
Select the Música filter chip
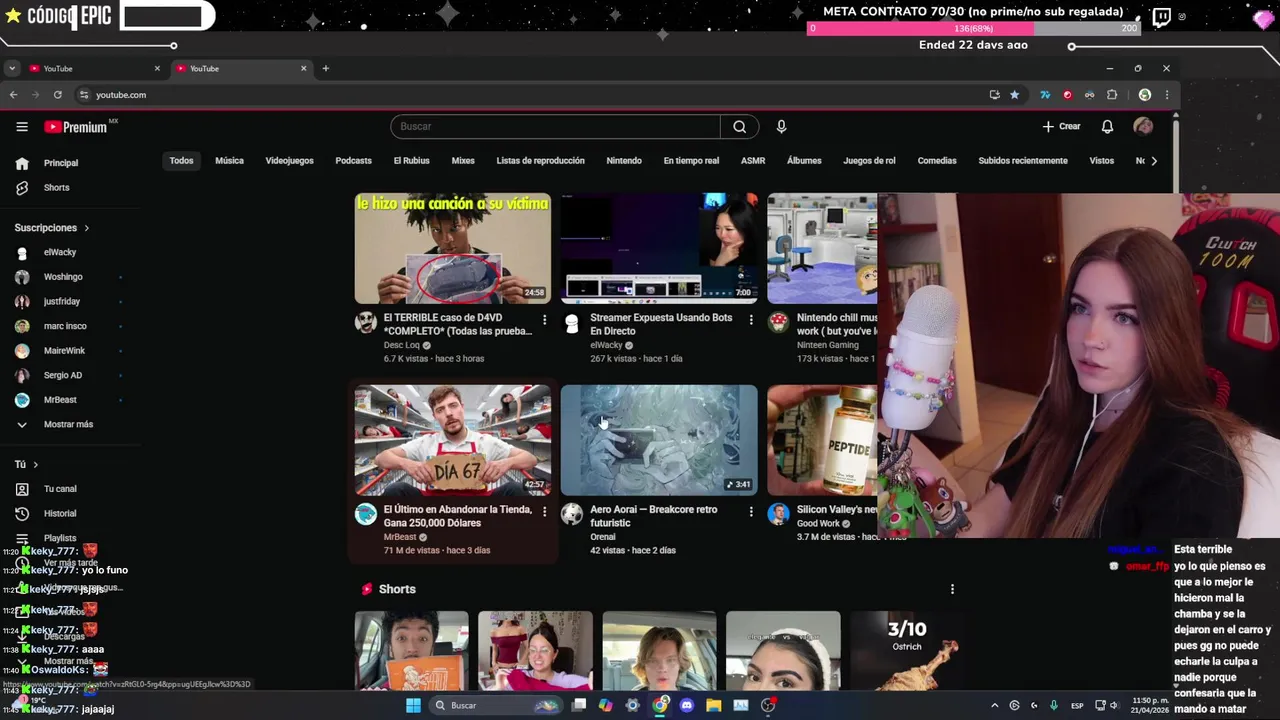click(229, 161)
